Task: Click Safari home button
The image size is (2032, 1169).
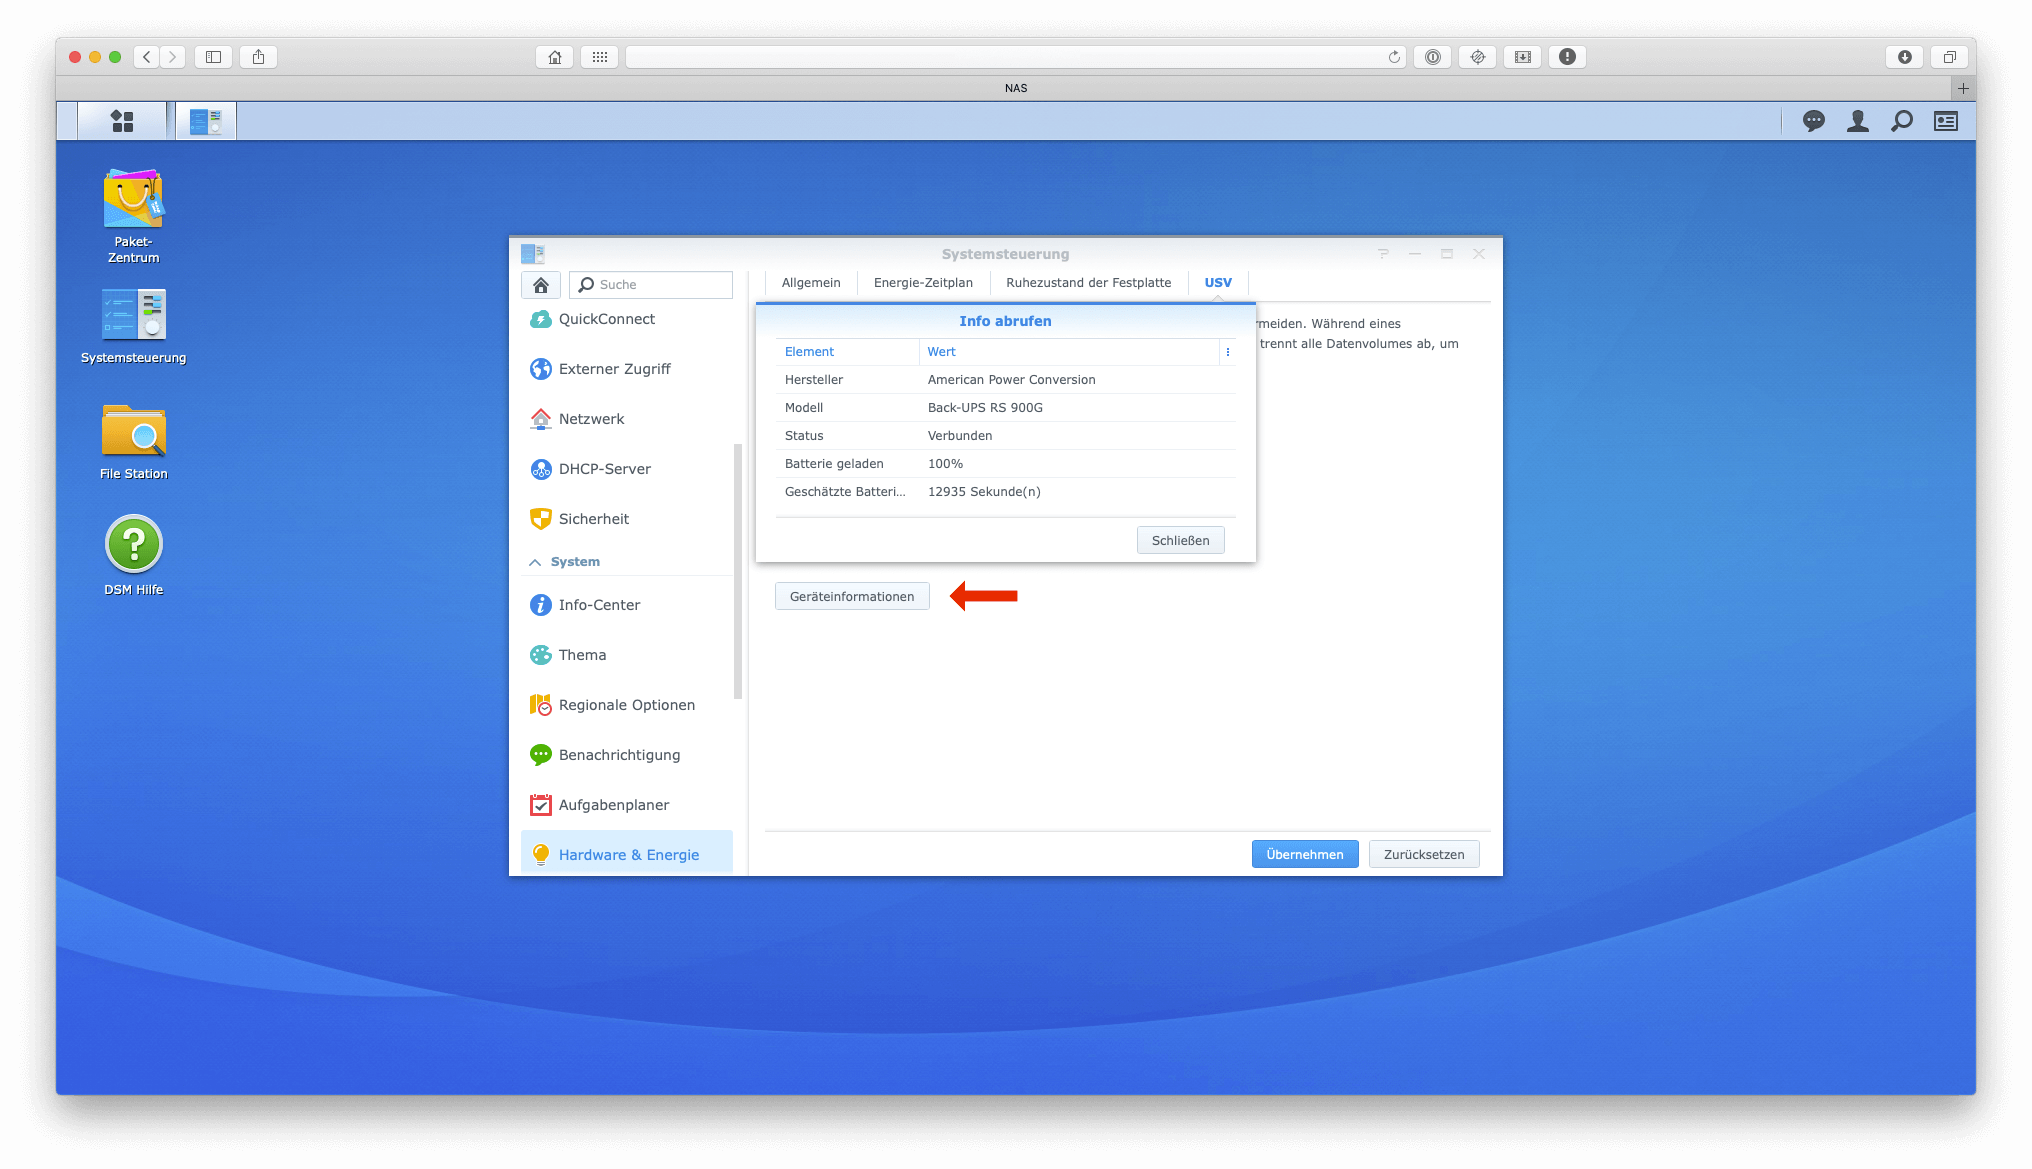Action: pos(554,57)
